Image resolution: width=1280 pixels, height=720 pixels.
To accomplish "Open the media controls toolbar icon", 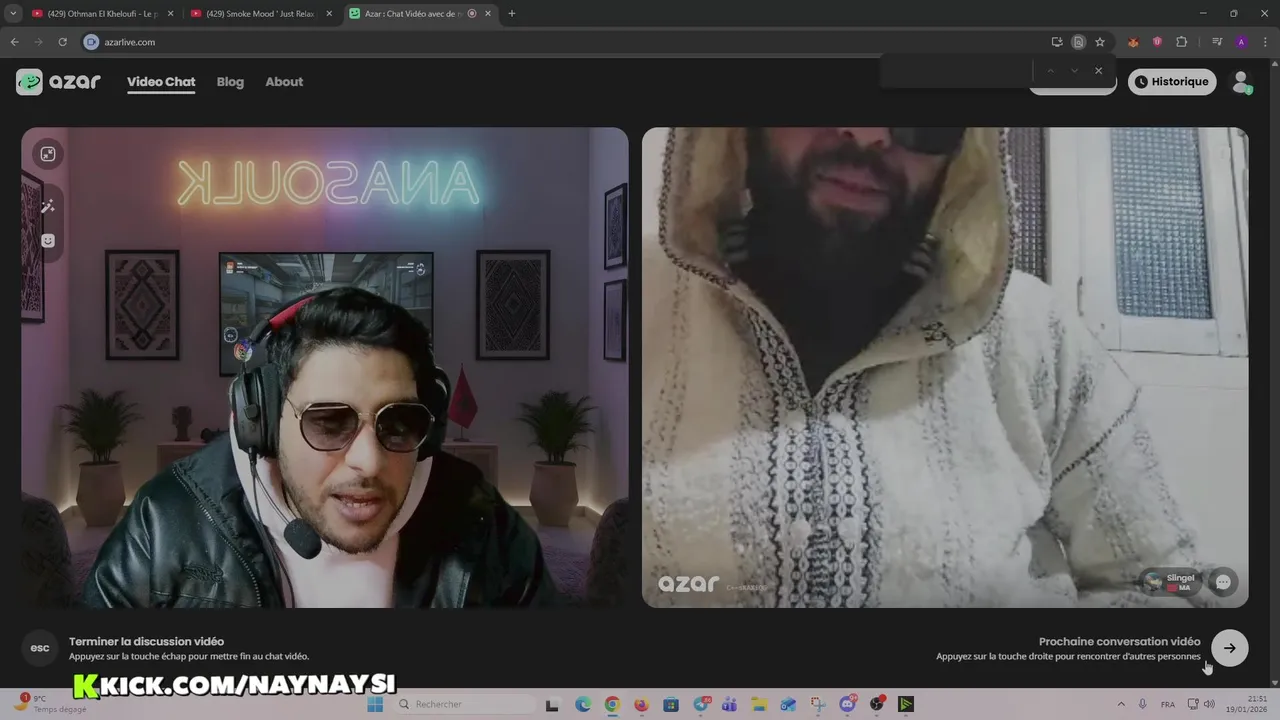I will [x=1217, y=42].
